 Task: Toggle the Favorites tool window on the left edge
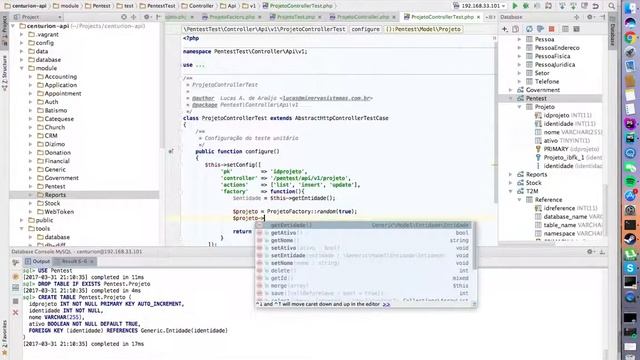pos(4,337)
